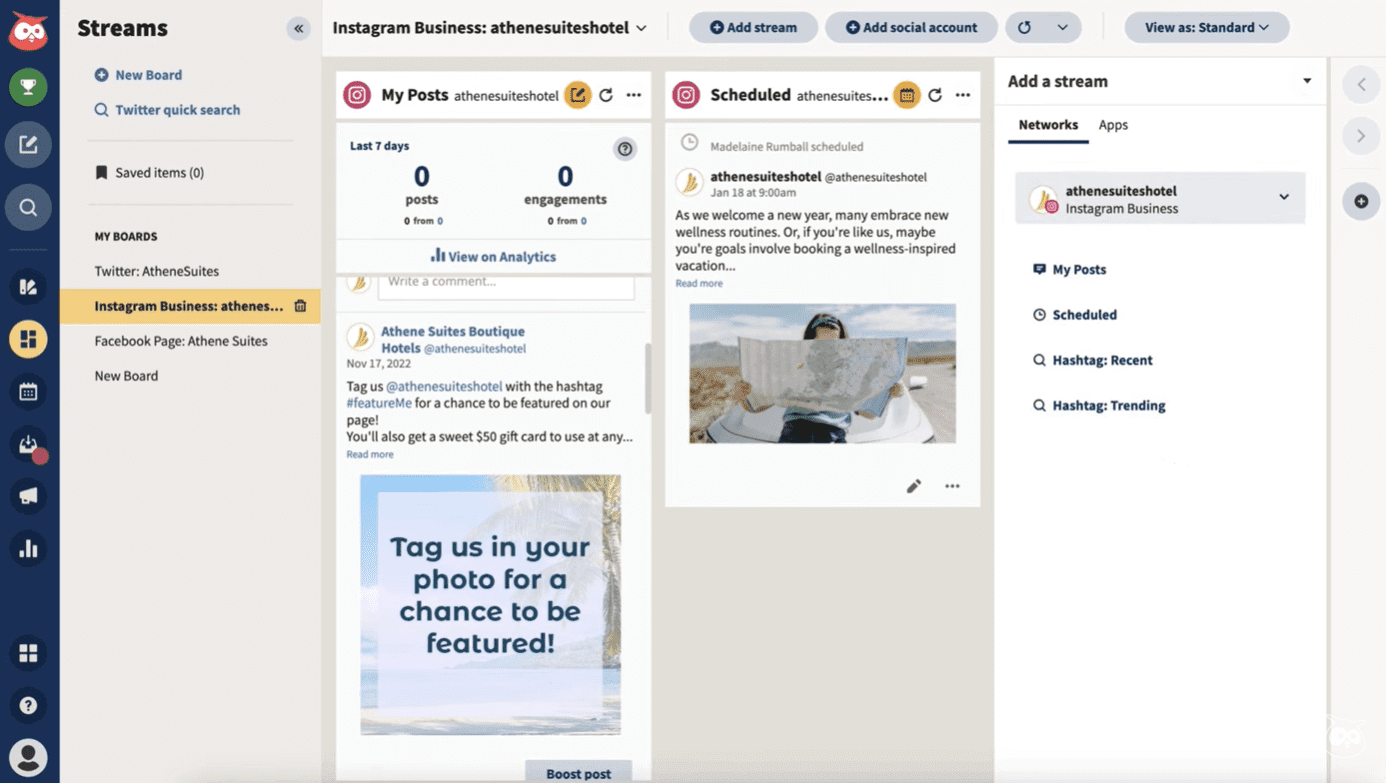Collapse the Streams sidebar panel
Screen dimensions: 1386x783
(298, 28)
